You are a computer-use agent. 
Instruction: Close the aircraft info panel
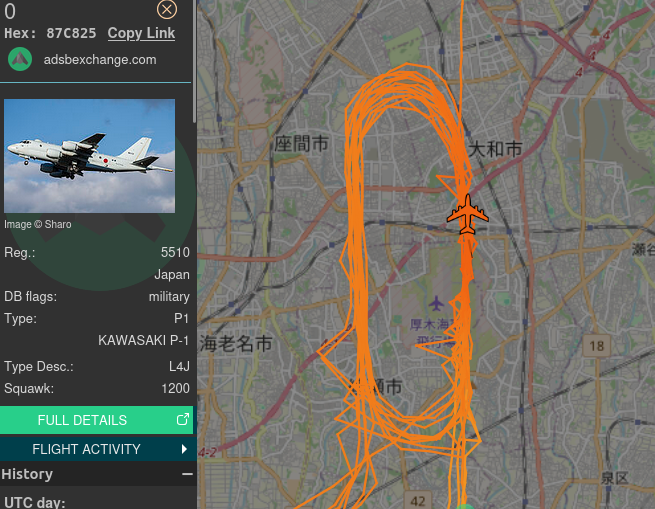pyautogui.click(x=167, y=9)
